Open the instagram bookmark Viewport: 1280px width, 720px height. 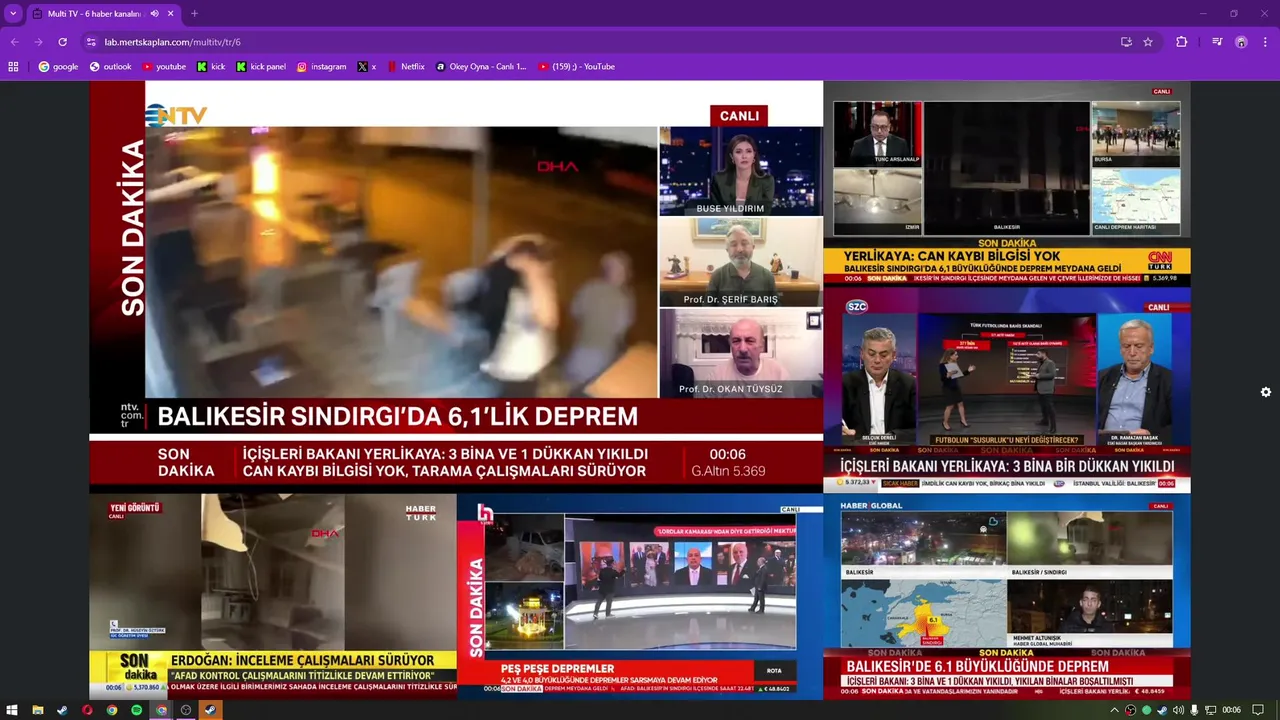click(321, 67)
